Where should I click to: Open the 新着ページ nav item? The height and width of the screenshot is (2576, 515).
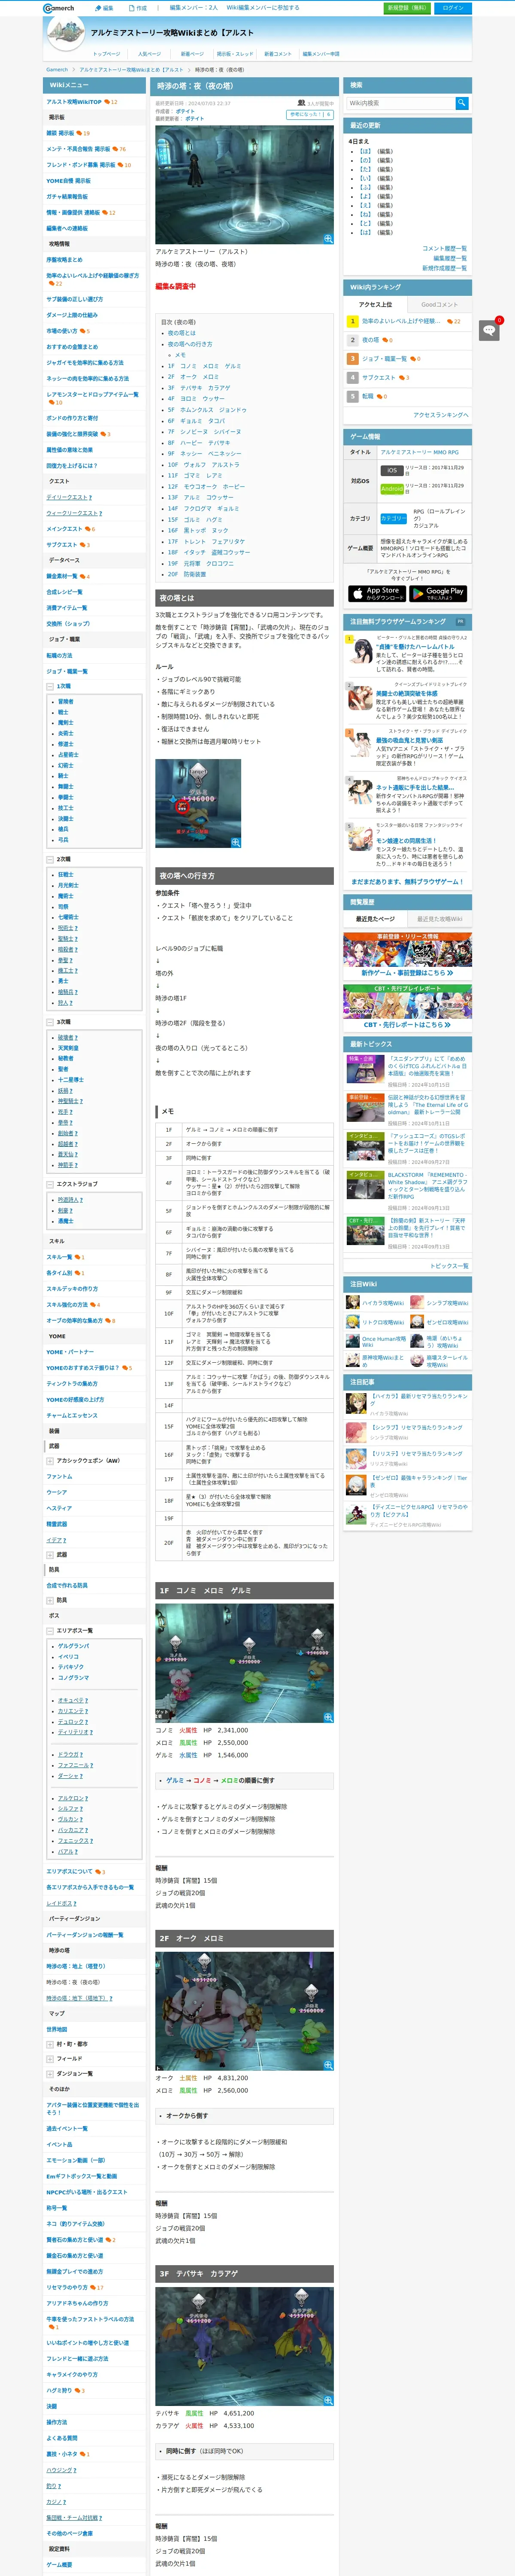[192, 54]
